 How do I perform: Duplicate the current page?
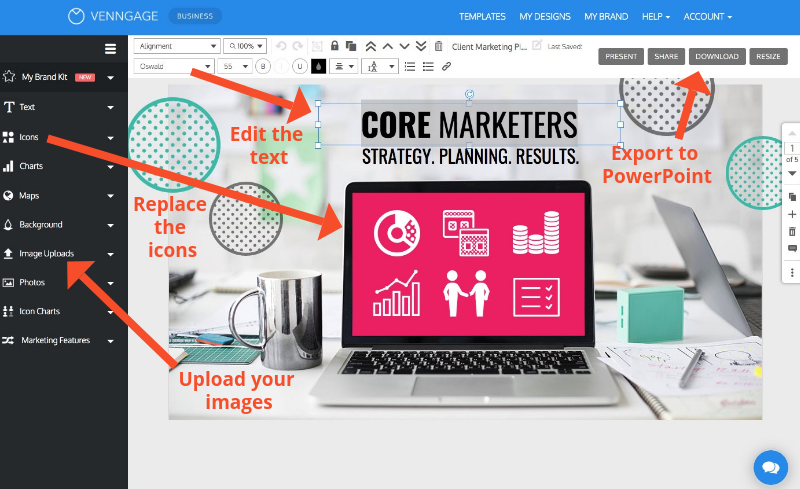tap(792, 197)
